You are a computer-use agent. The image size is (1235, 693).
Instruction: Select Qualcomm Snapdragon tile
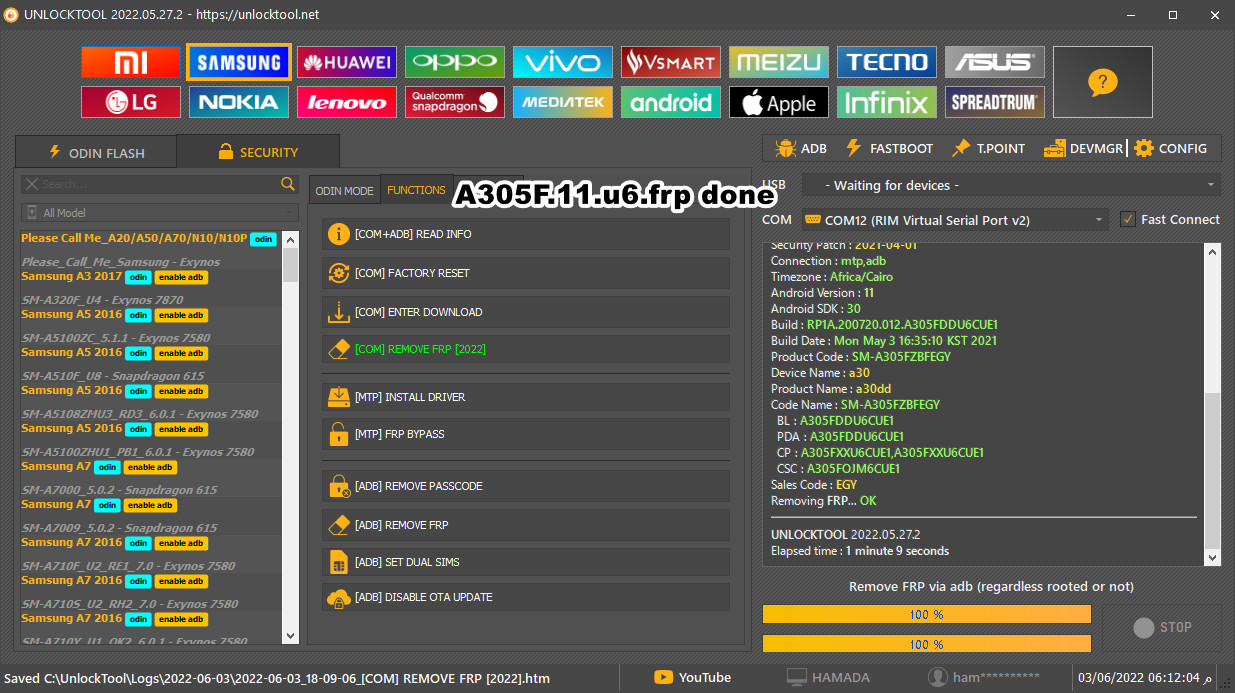tap(455, 102)
